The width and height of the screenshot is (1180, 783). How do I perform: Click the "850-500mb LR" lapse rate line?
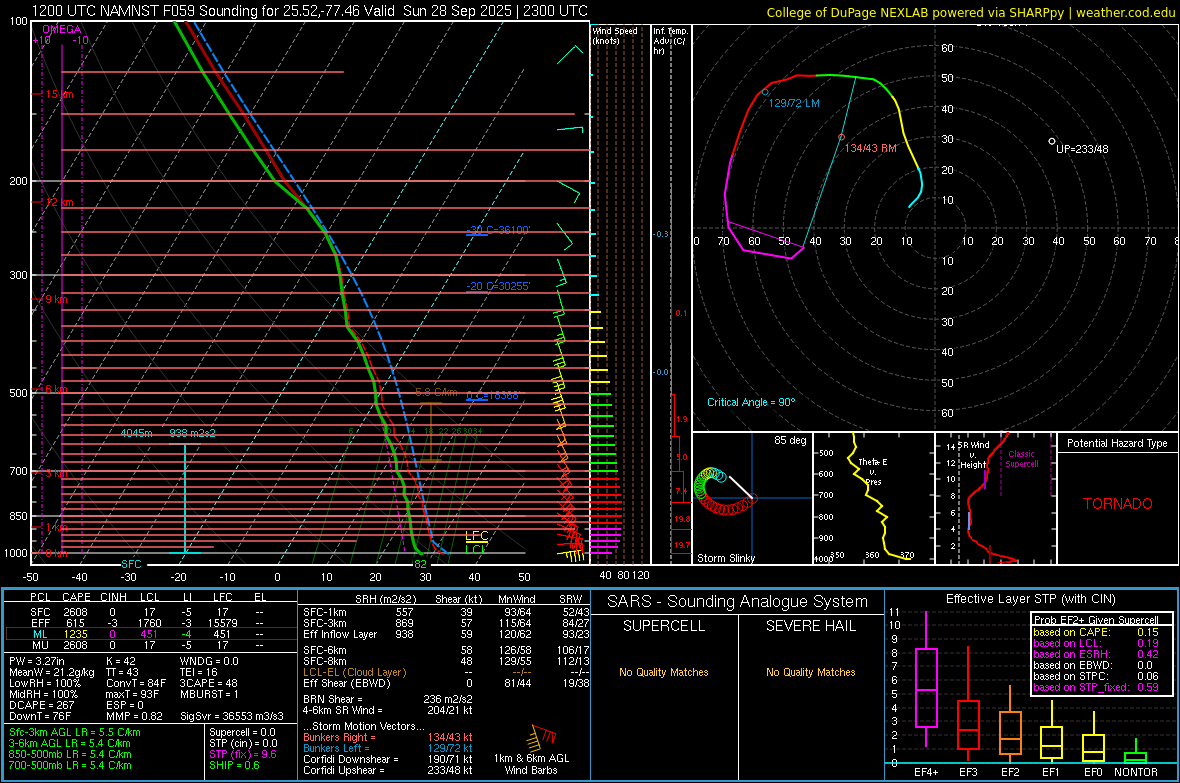coord(71,754)
